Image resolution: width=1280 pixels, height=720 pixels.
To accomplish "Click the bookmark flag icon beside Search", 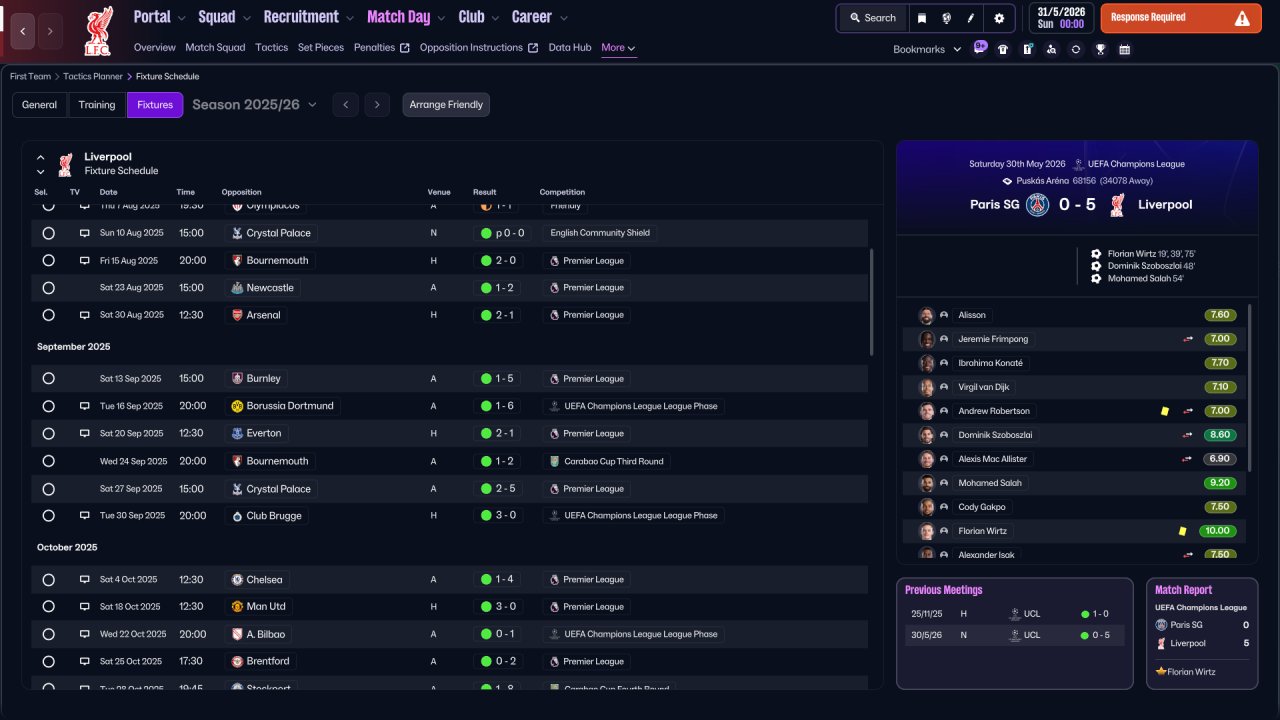I will pyautogui.click(x=921, y=18).
